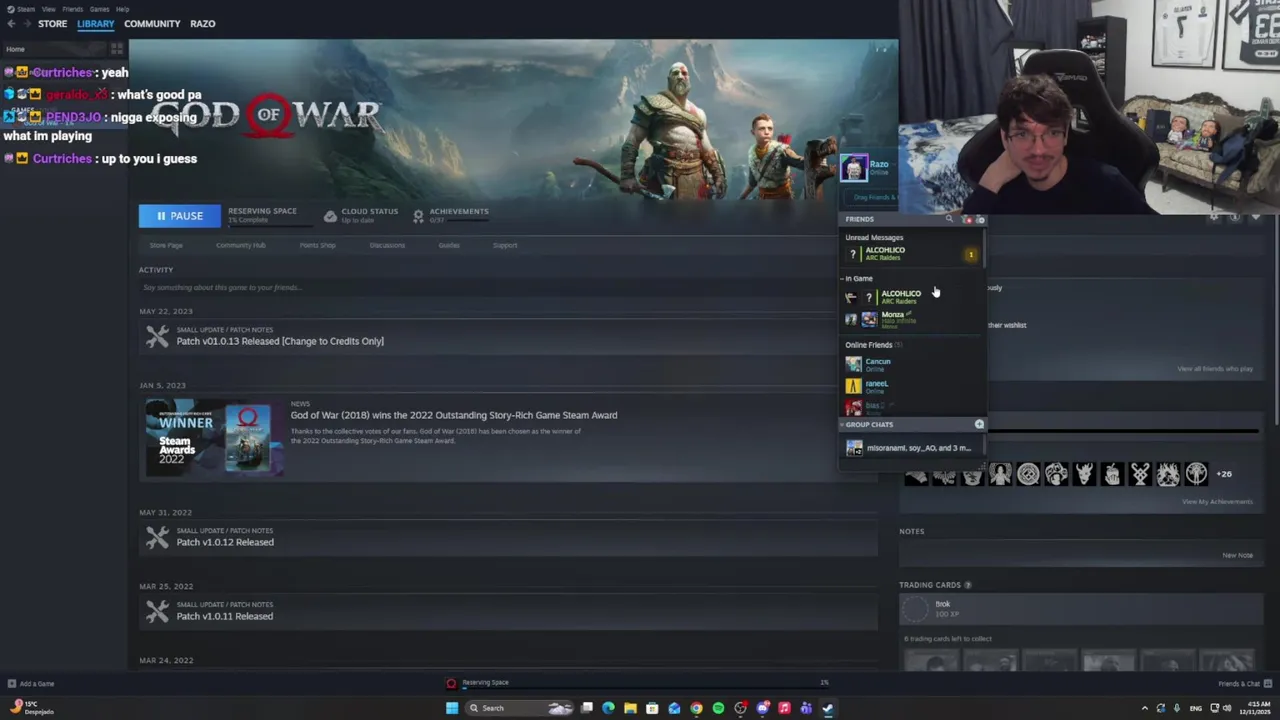Screen dimensions: 1280x720
Task: Click the Windows taskbar Search box
Action: (x=520, y=708)
